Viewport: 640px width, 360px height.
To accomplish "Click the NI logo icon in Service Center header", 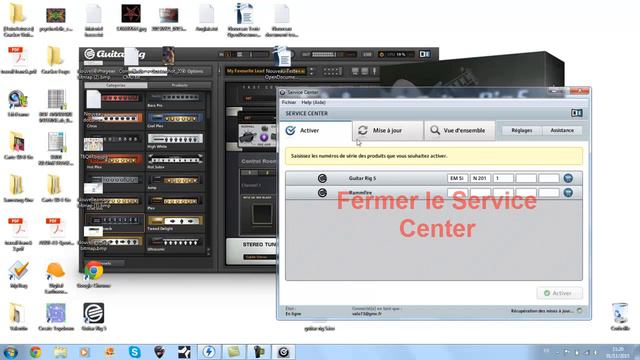I will pos(576,113).
